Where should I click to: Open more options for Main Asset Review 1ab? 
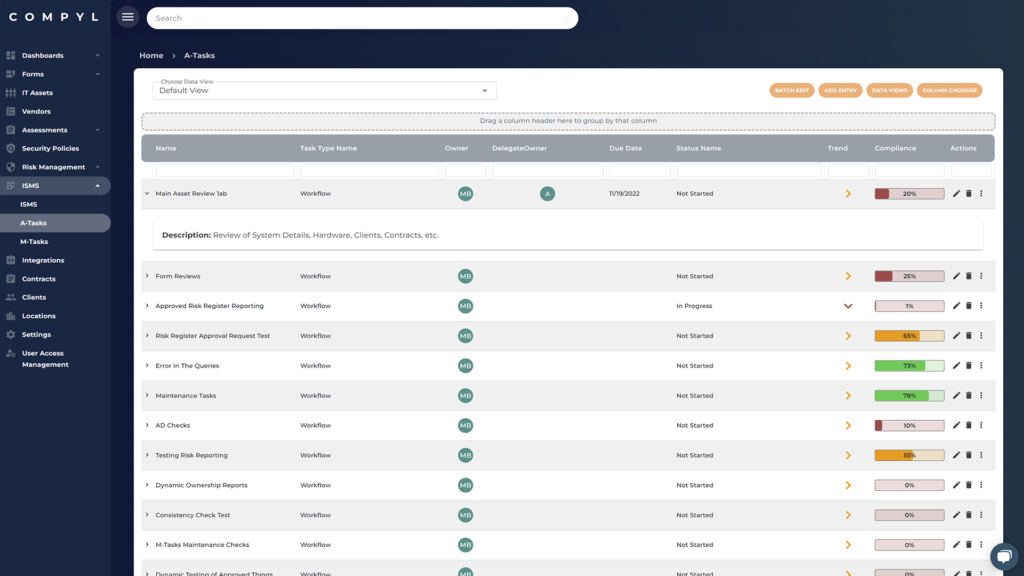pyautogui.click(x=981, y=193)
